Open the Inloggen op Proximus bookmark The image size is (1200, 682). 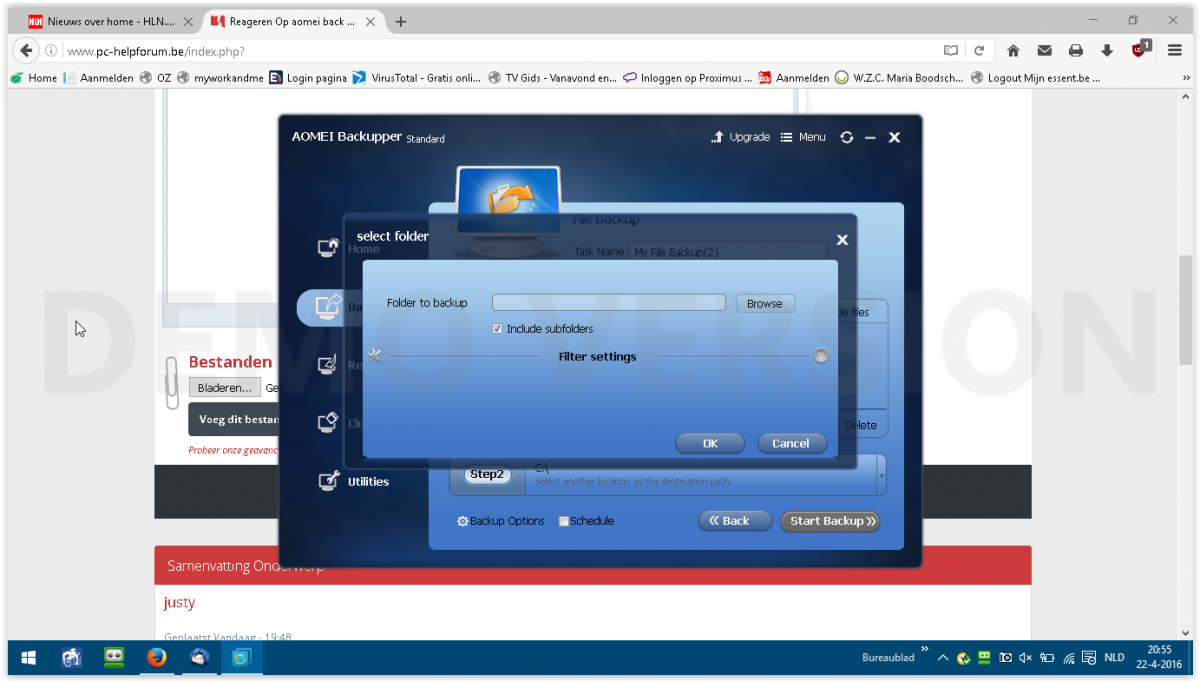(688, 78)
